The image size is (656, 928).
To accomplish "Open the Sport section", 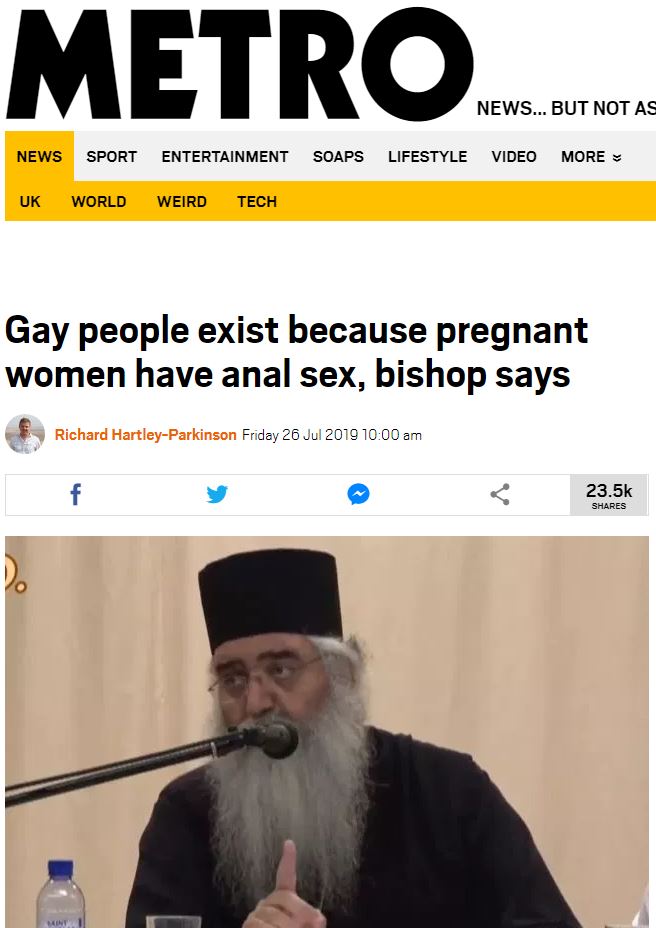I will (111, 157).
